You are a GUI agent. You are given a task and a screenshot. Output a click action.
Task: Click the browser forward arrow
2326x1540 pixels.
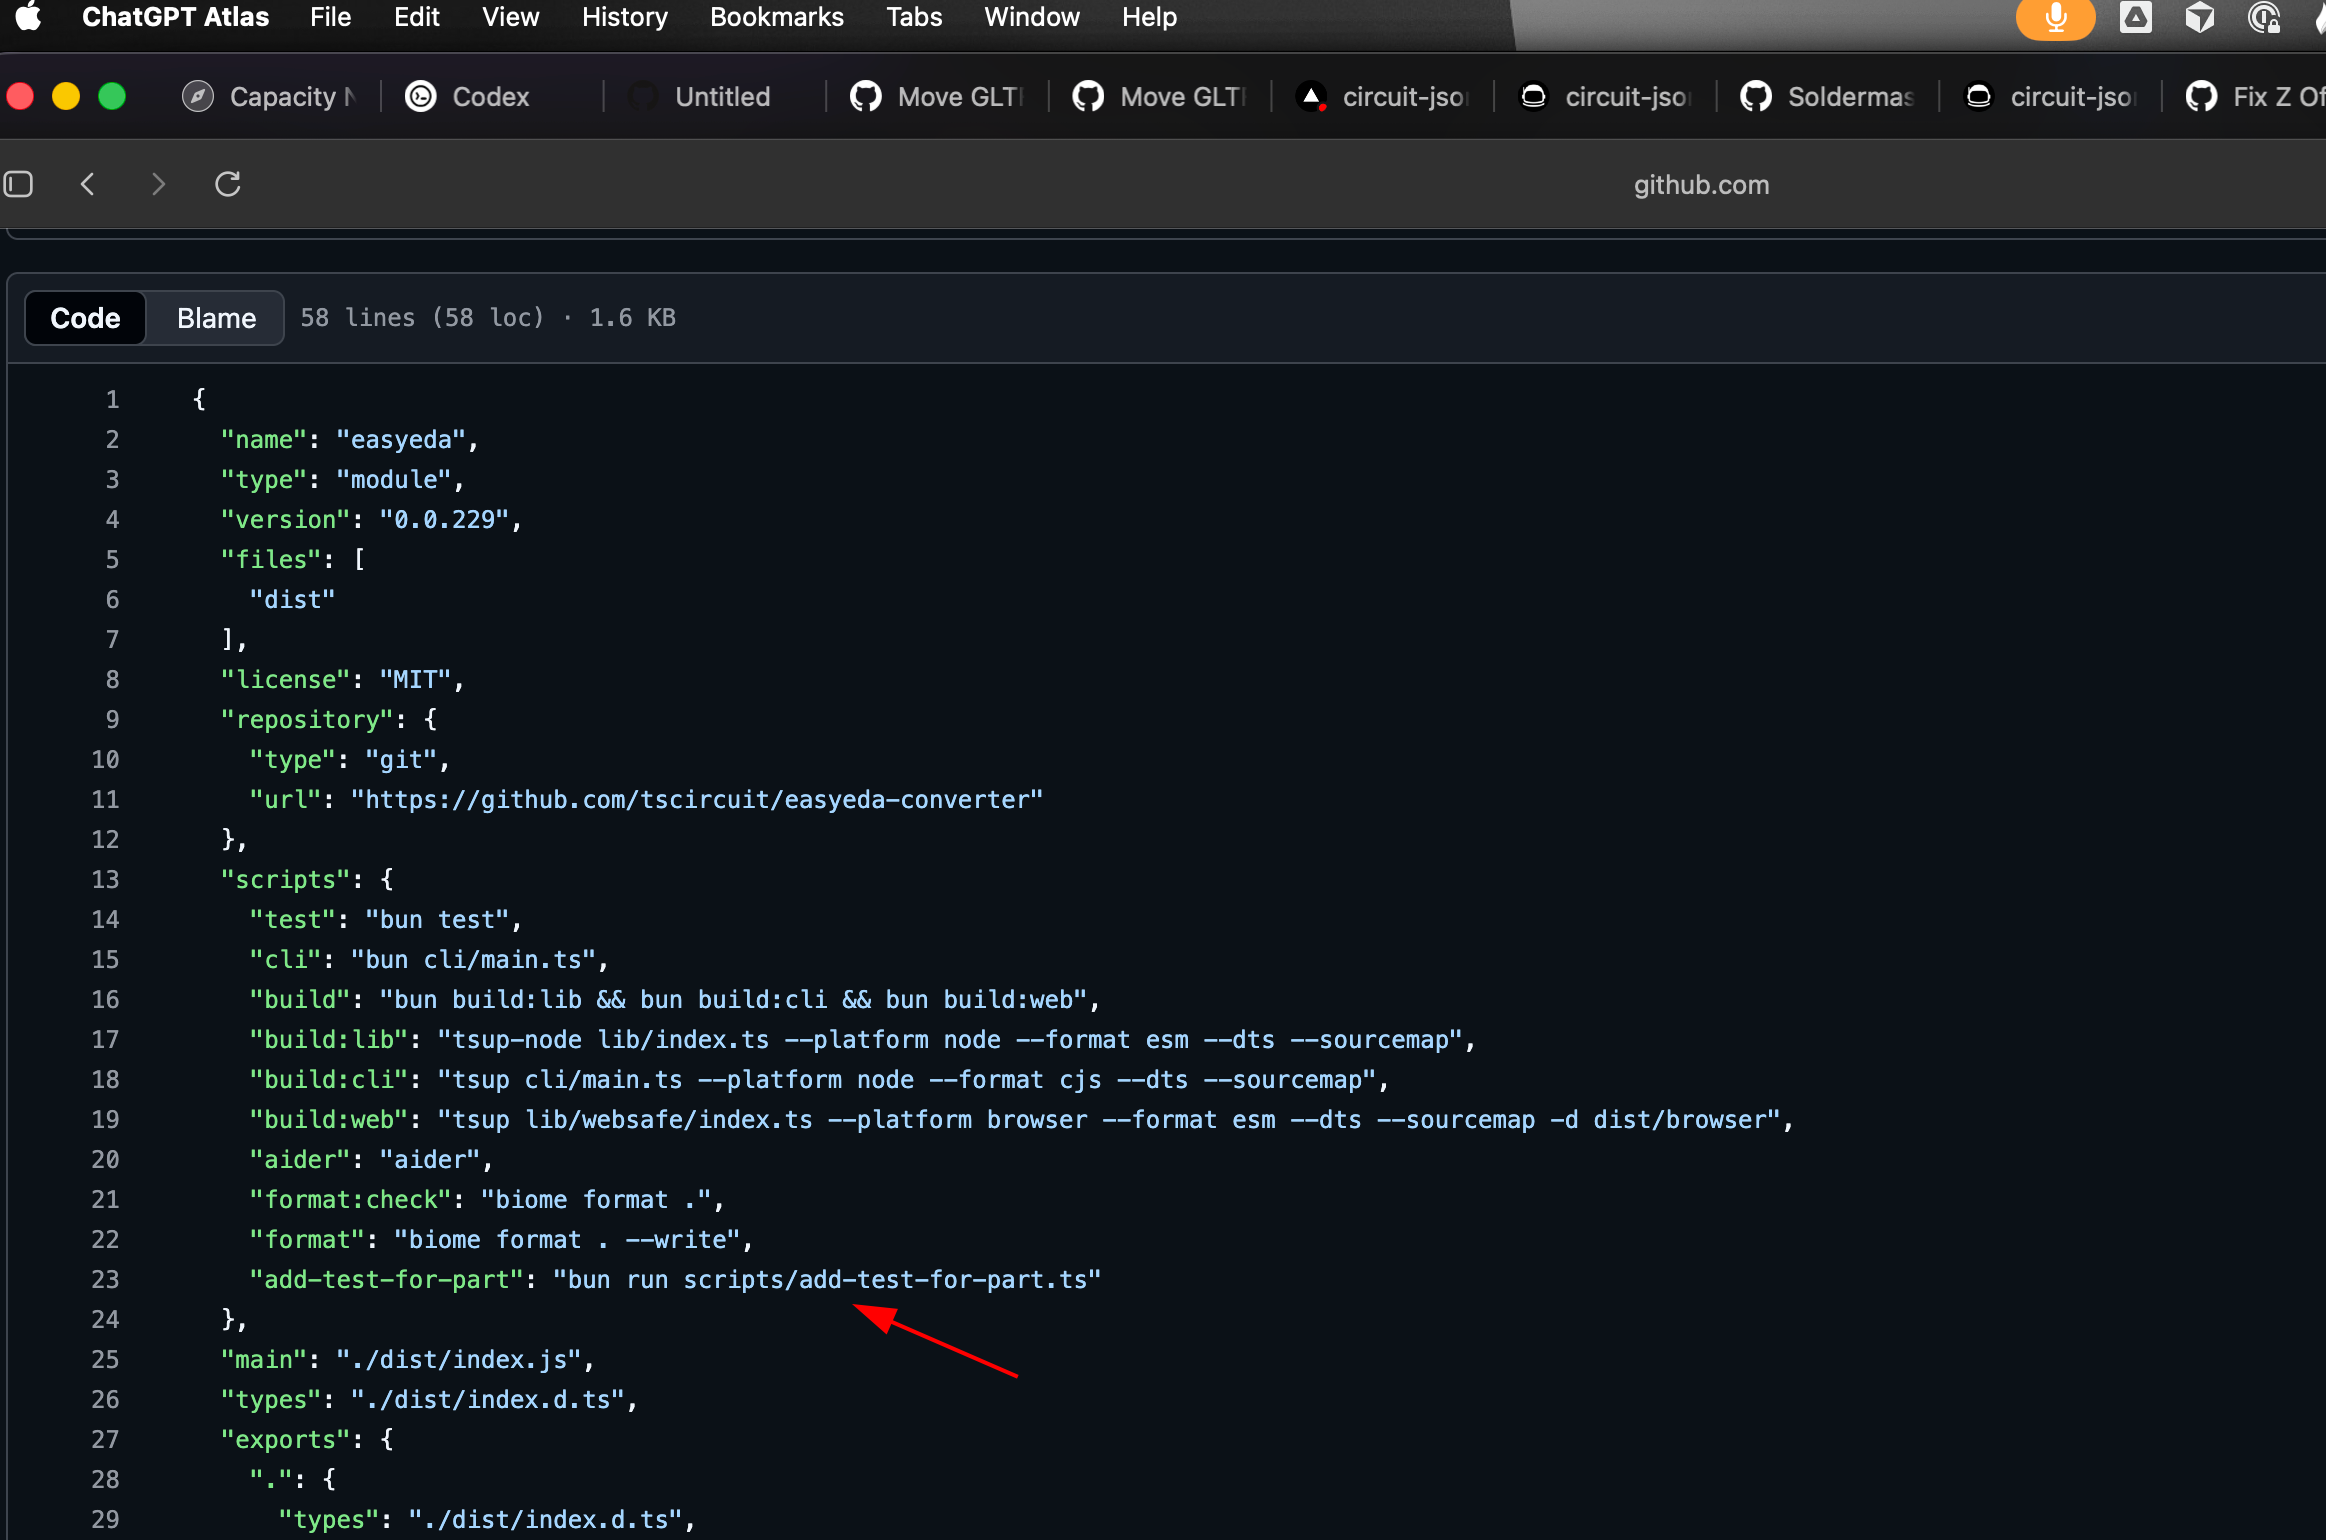(x=158, y=184)
